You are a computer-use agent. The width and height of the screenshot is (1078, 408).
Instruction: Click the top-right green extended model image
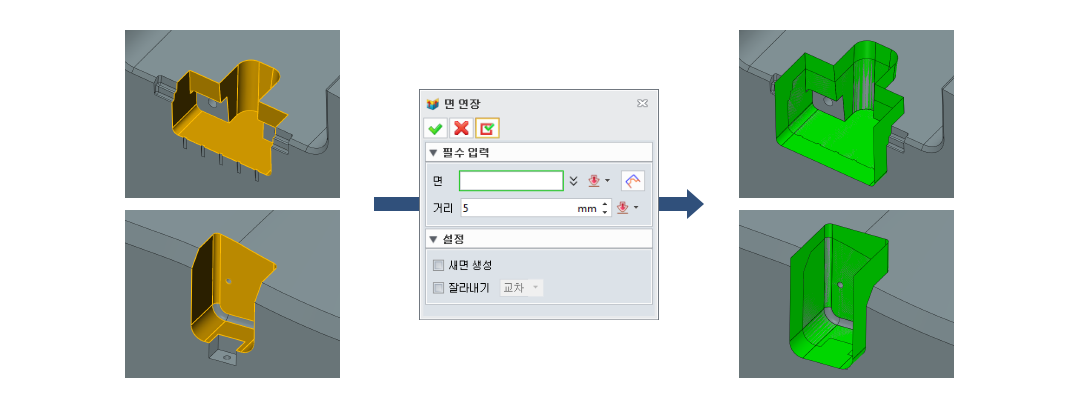846,114
